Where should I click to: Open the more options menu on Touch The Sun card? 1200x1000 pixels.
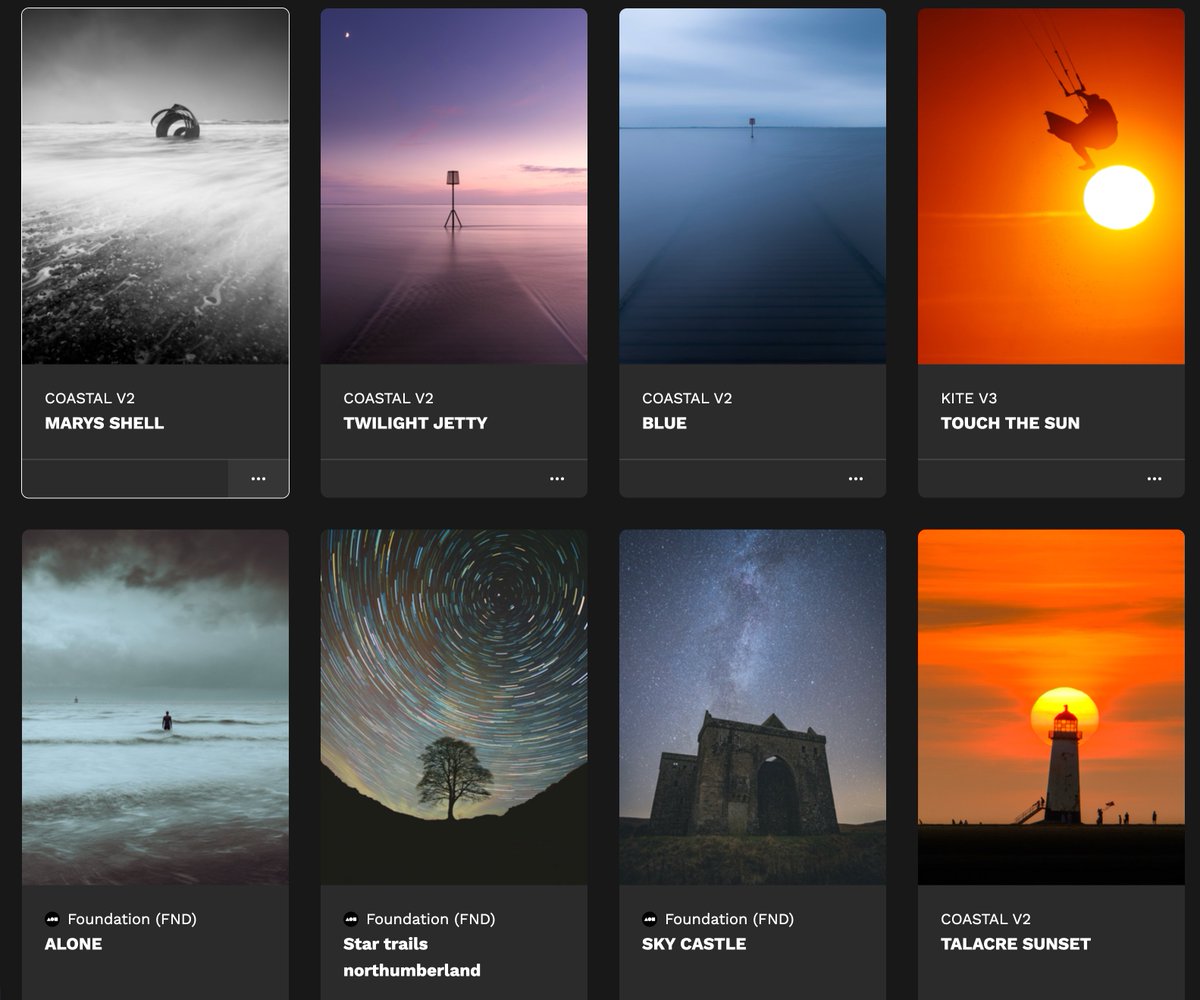pos(1154,479)
